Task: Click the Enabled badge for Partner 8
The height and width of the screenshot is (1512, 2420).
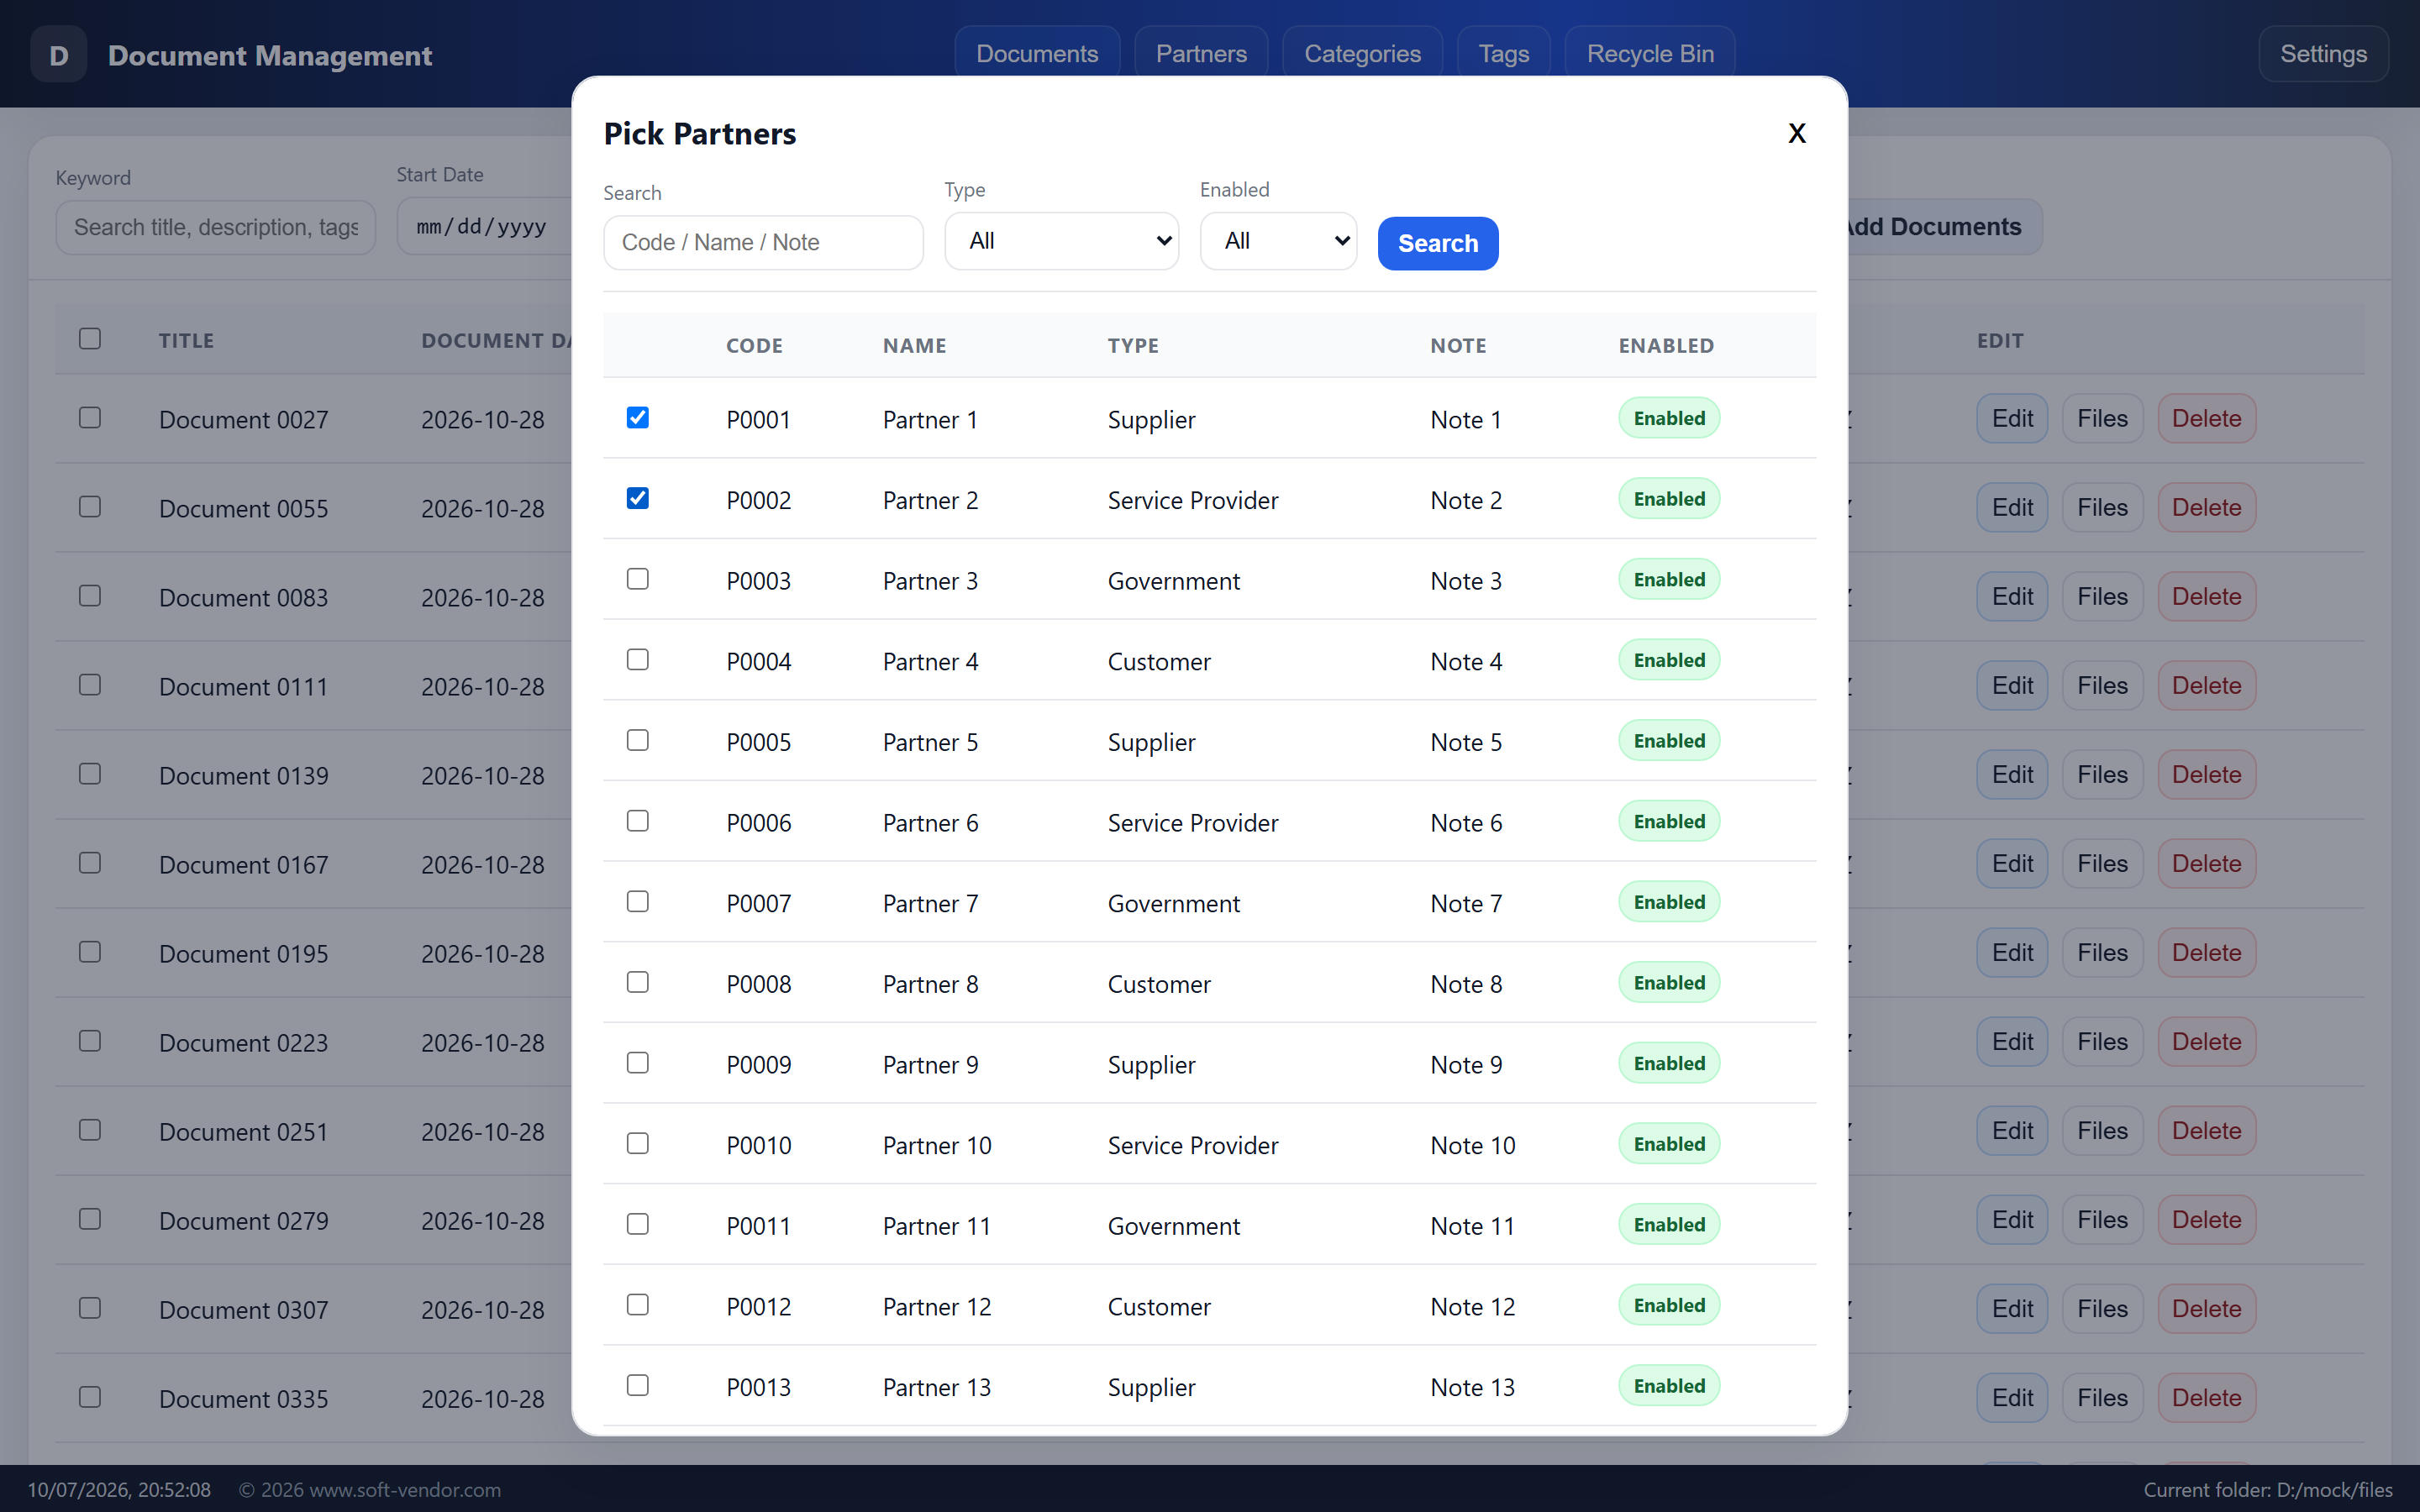Action: (x=1669, y=983)
